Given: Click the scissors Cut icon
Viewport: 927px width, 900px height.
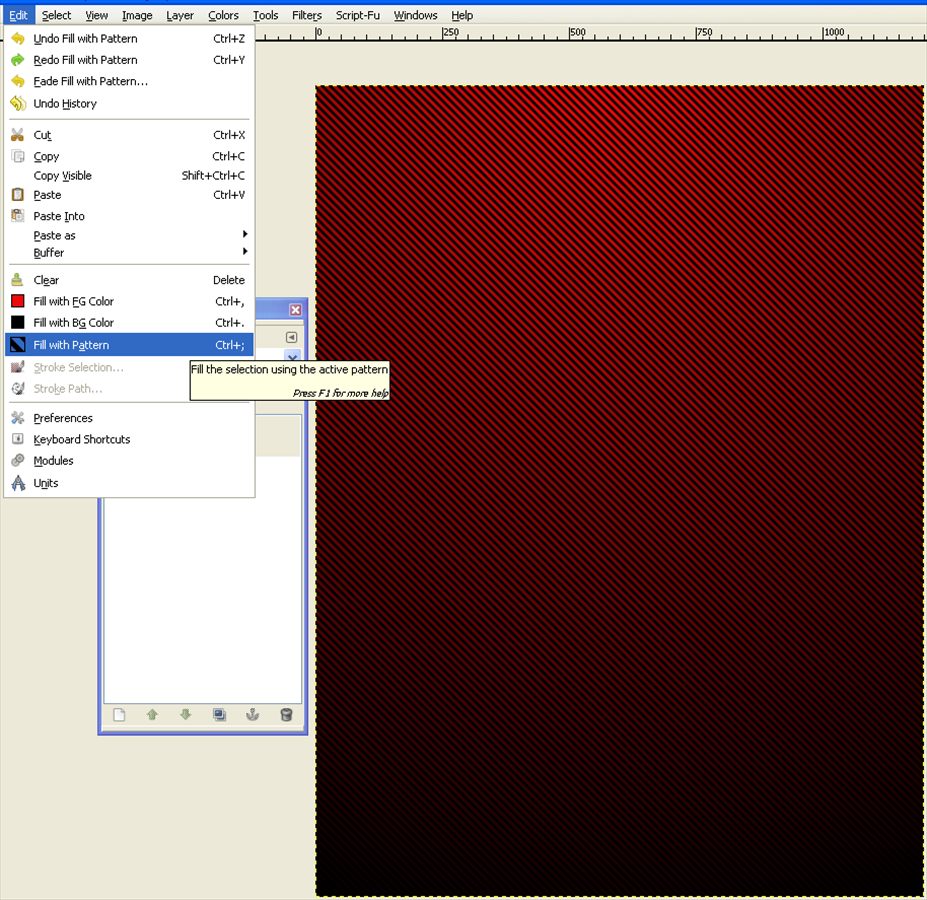Looking at the screenshot, I should (17, 135).
